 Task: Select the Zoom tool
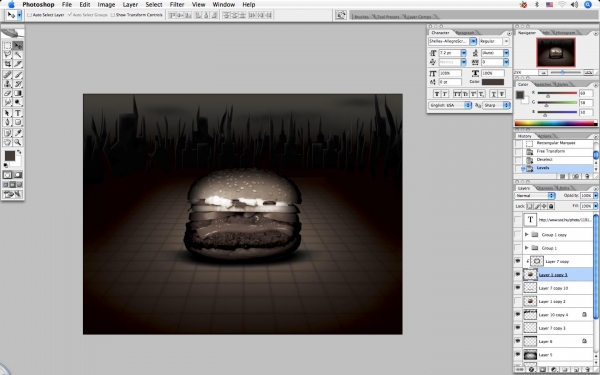pos(18,142)
